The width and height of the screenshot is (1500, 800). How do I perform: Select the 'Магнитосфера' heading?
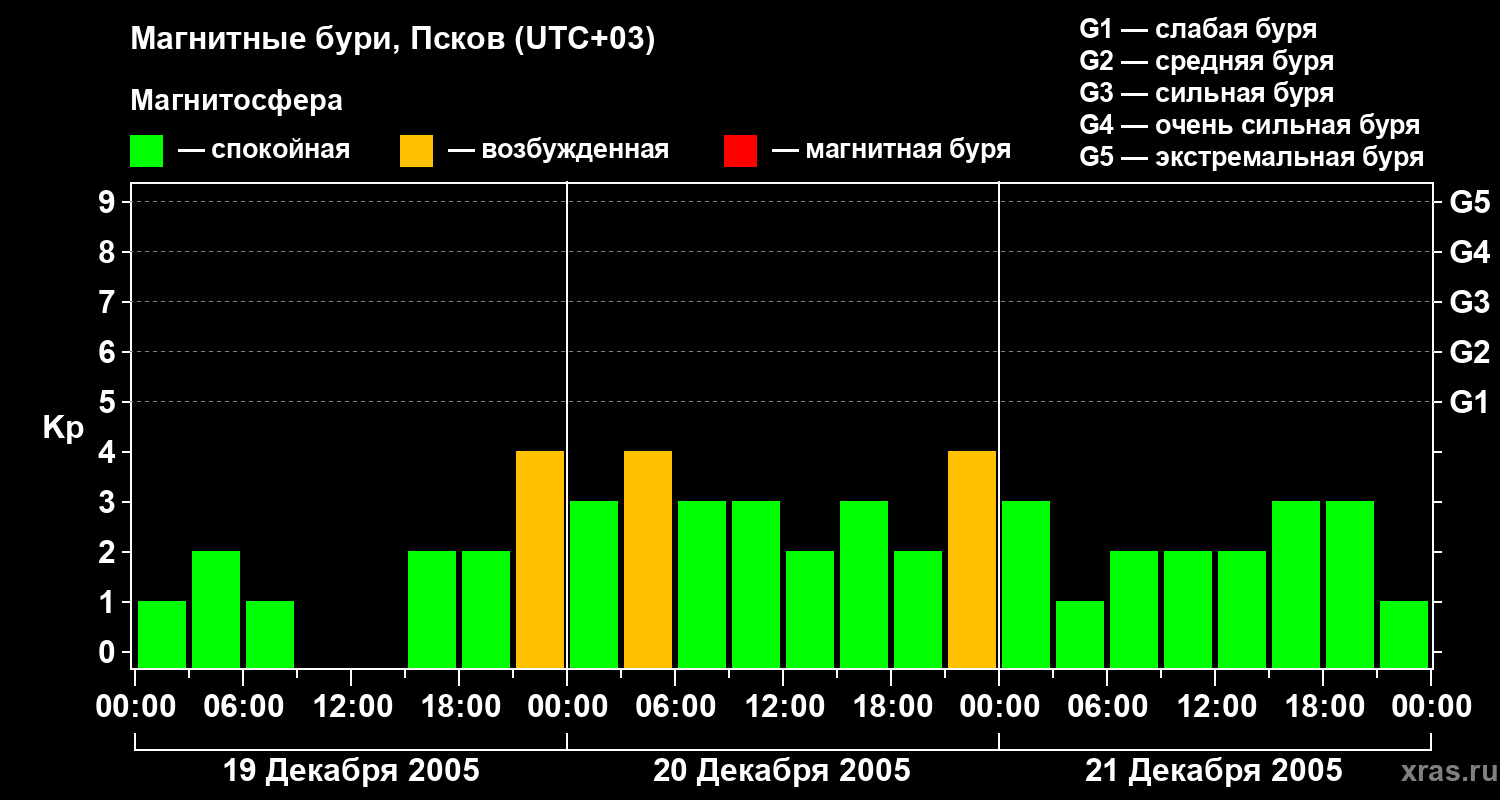pos(236,101)
